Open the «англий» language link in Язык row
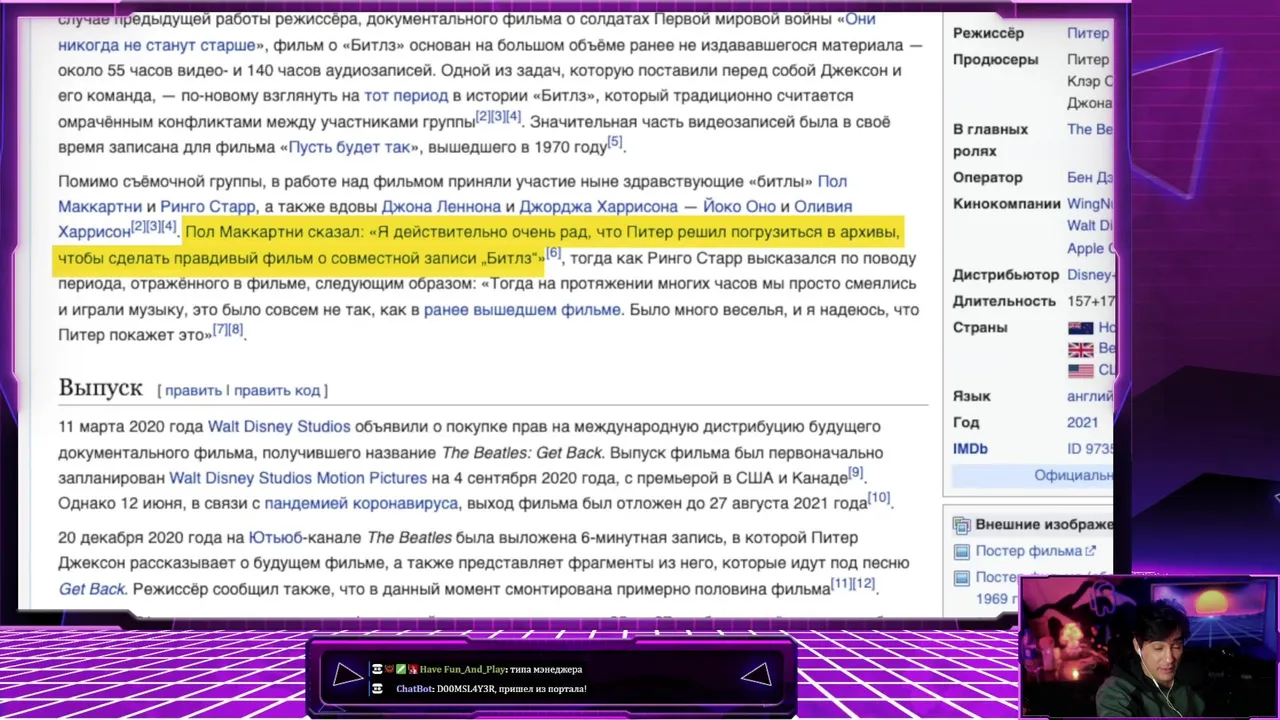The width and height of the screenshot is (1280, 720). click(1090, 397)
